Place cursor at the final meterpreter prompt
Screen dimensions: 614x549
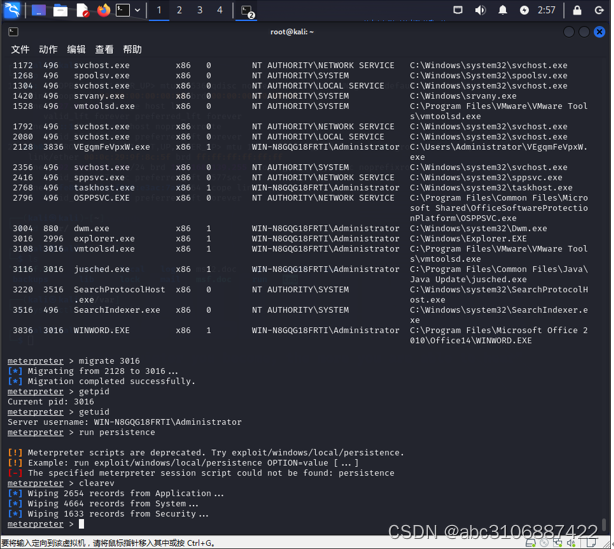(x=81, y=524)
